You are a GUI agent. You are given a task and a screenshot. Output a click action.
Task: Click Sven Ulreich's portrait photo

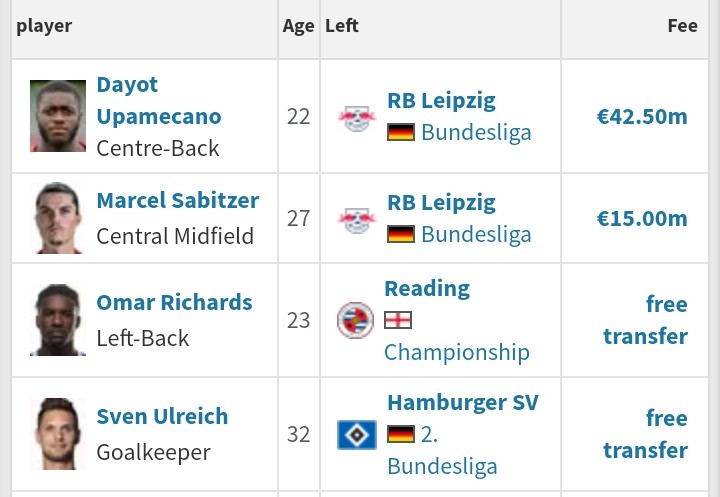(x=58, y=434)
